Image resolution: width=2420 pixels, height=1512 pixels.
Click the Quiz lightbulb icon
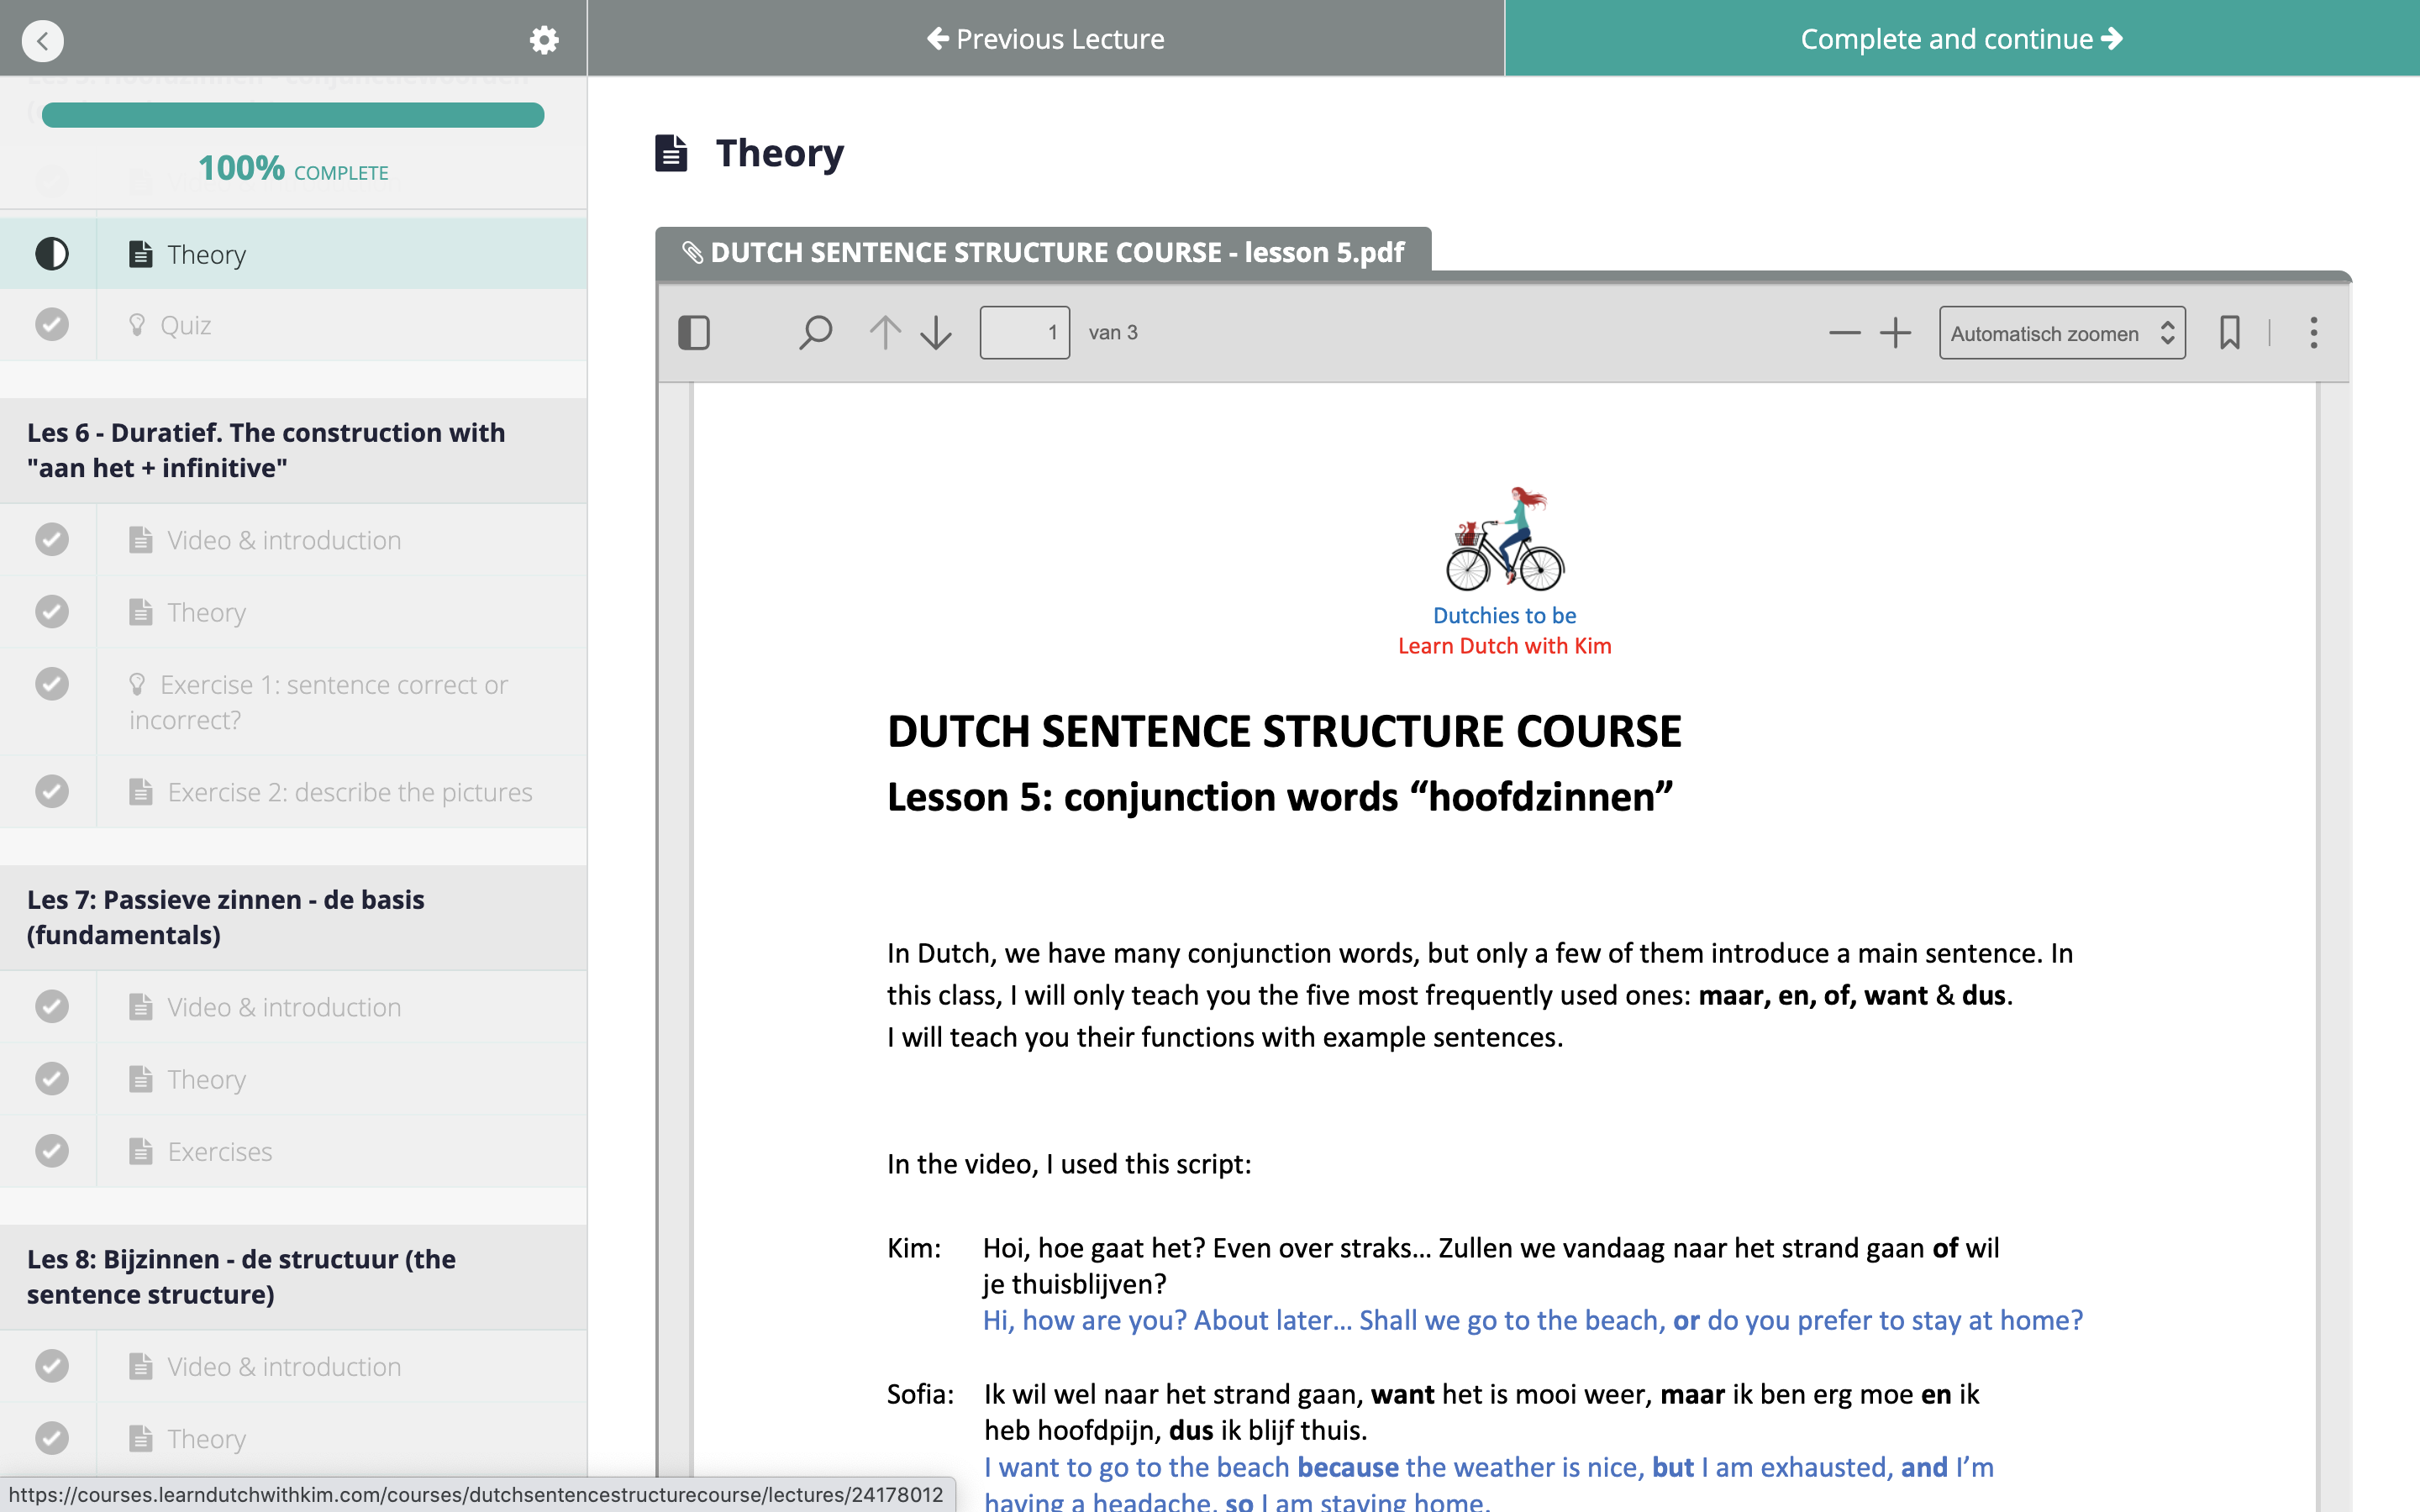point(137,324)
